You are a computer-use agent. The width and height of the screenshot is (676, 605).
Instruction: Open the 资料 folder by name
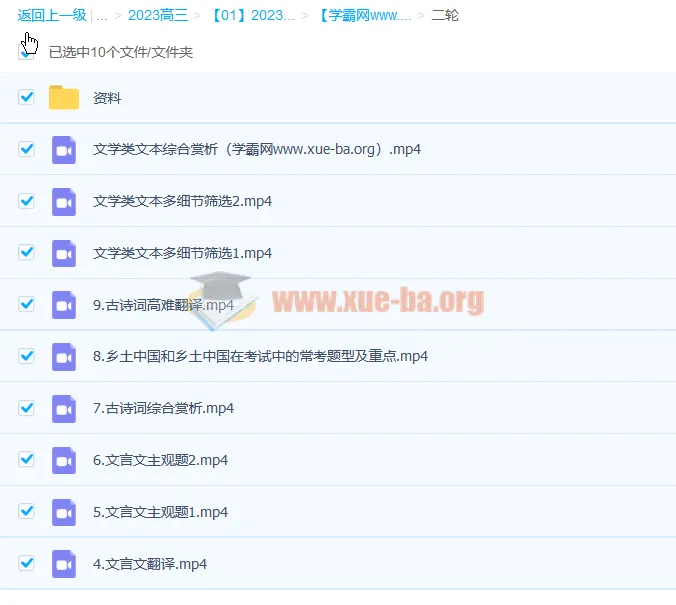[107, 98]
